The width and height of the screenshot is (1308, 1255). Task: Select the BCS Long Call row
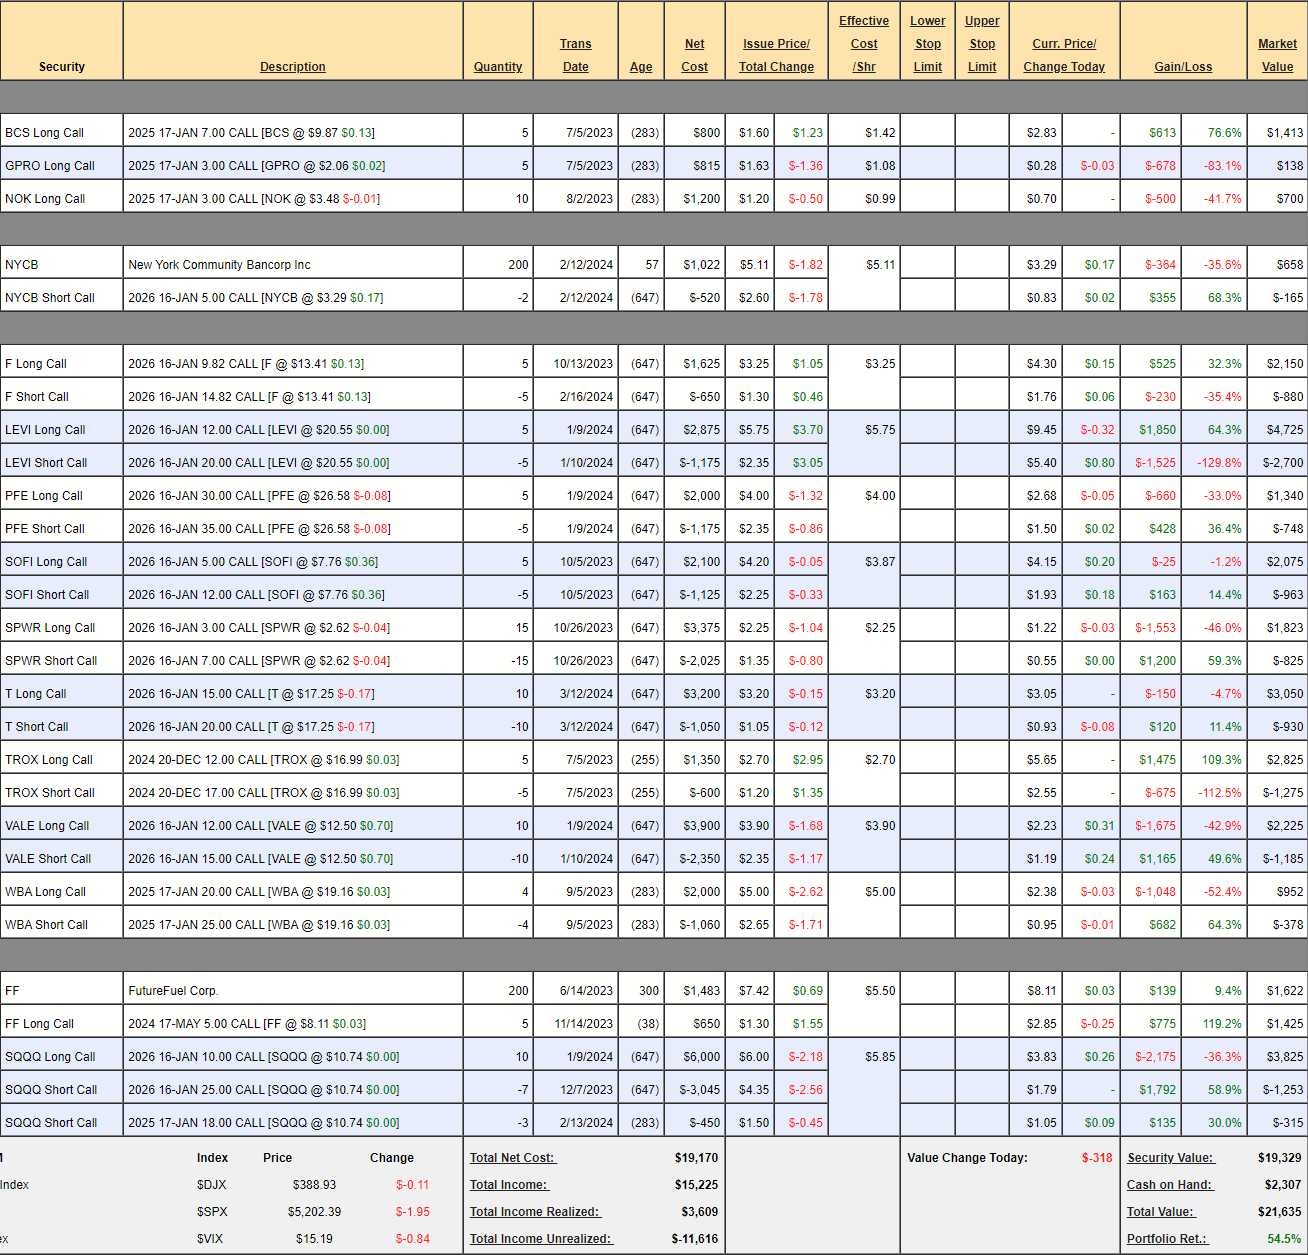click(x=44, y=133)
